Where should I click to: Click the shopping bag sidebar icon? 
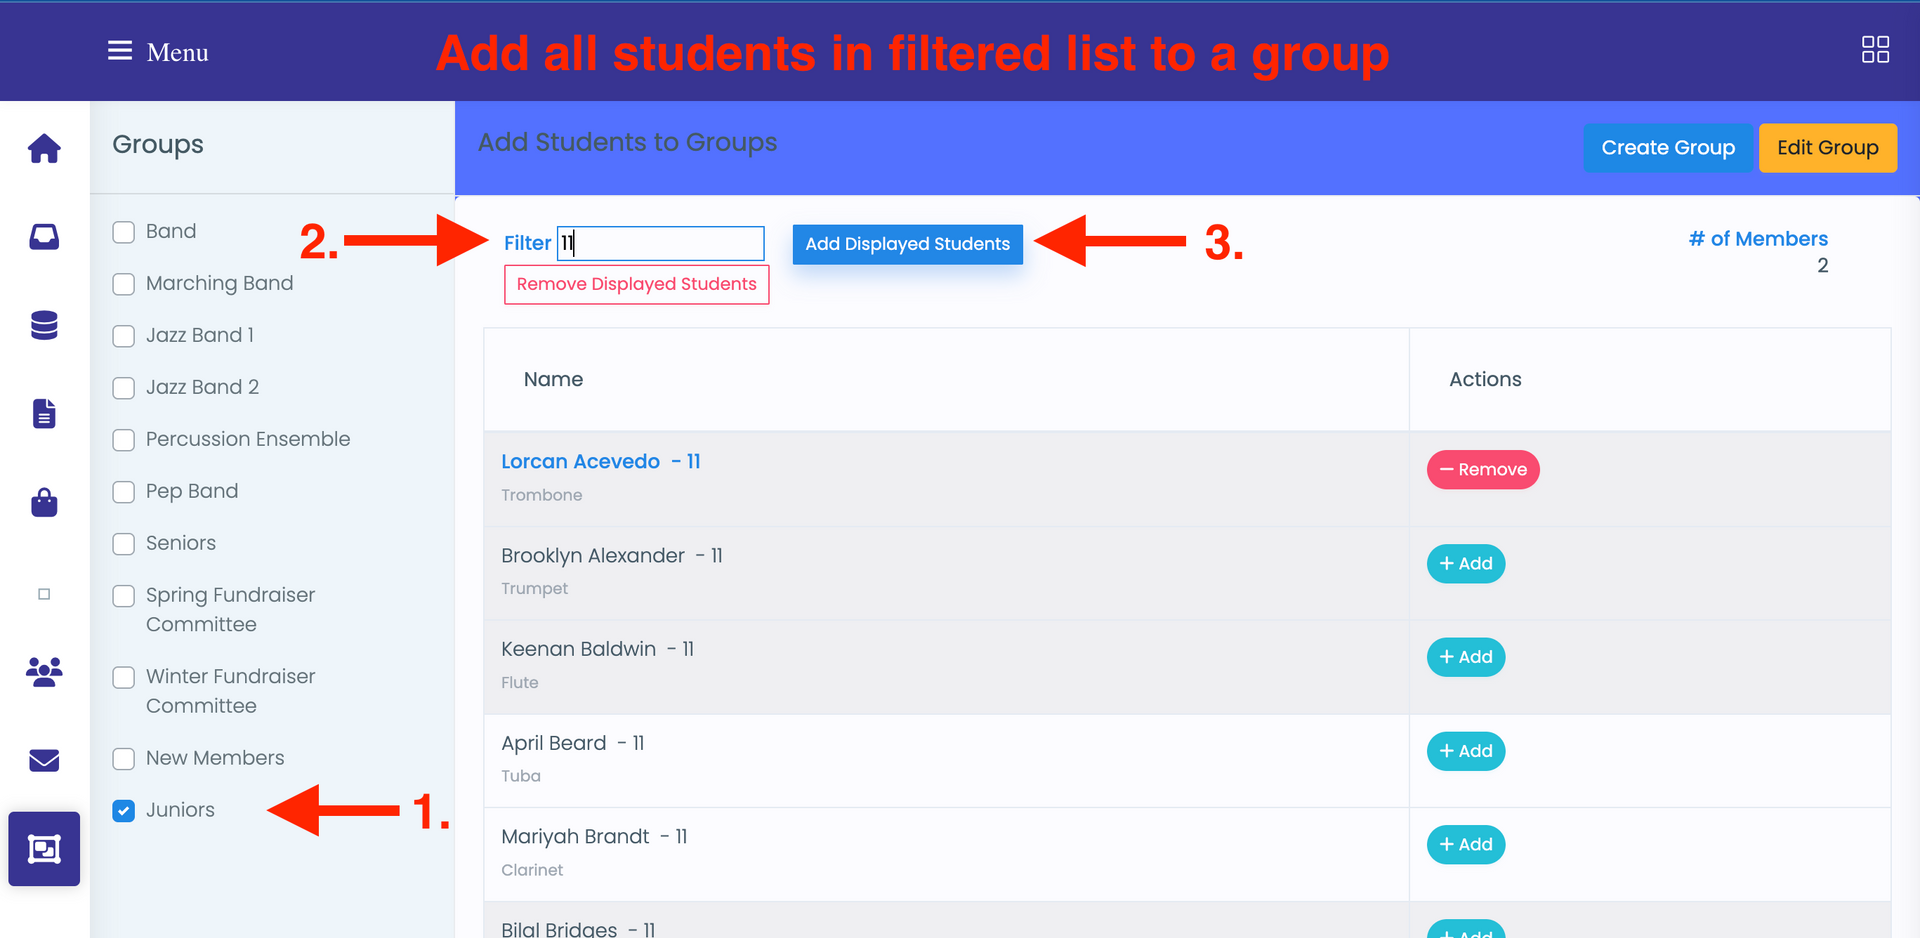click(x=44, y=502)
